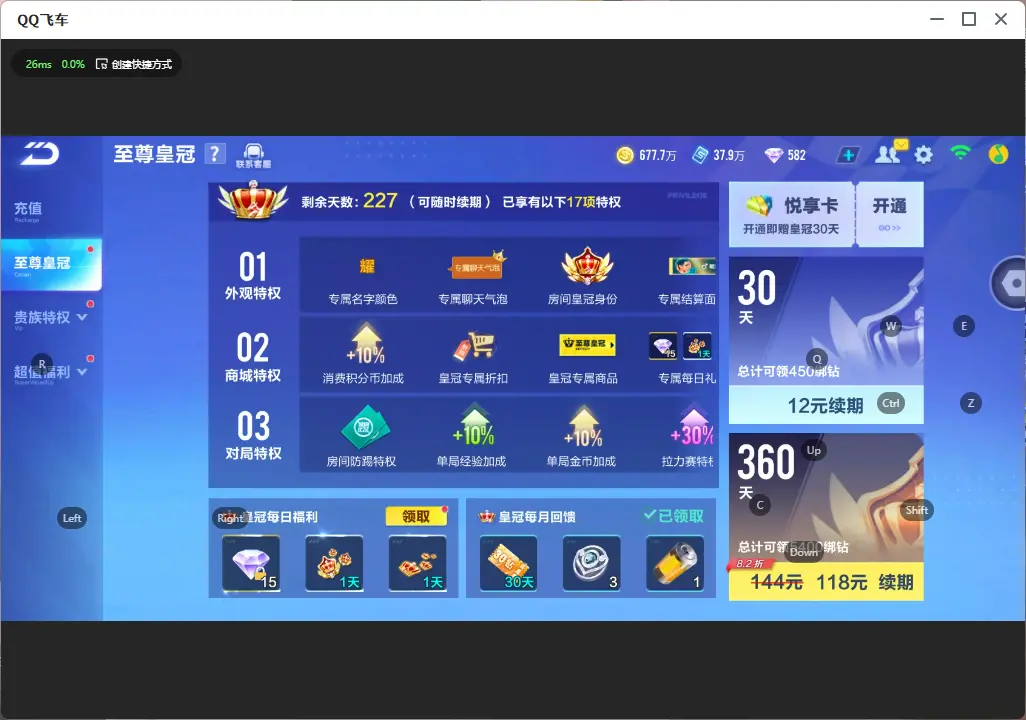
Task: Click the crown emblem in the banner
Action: 253,200
